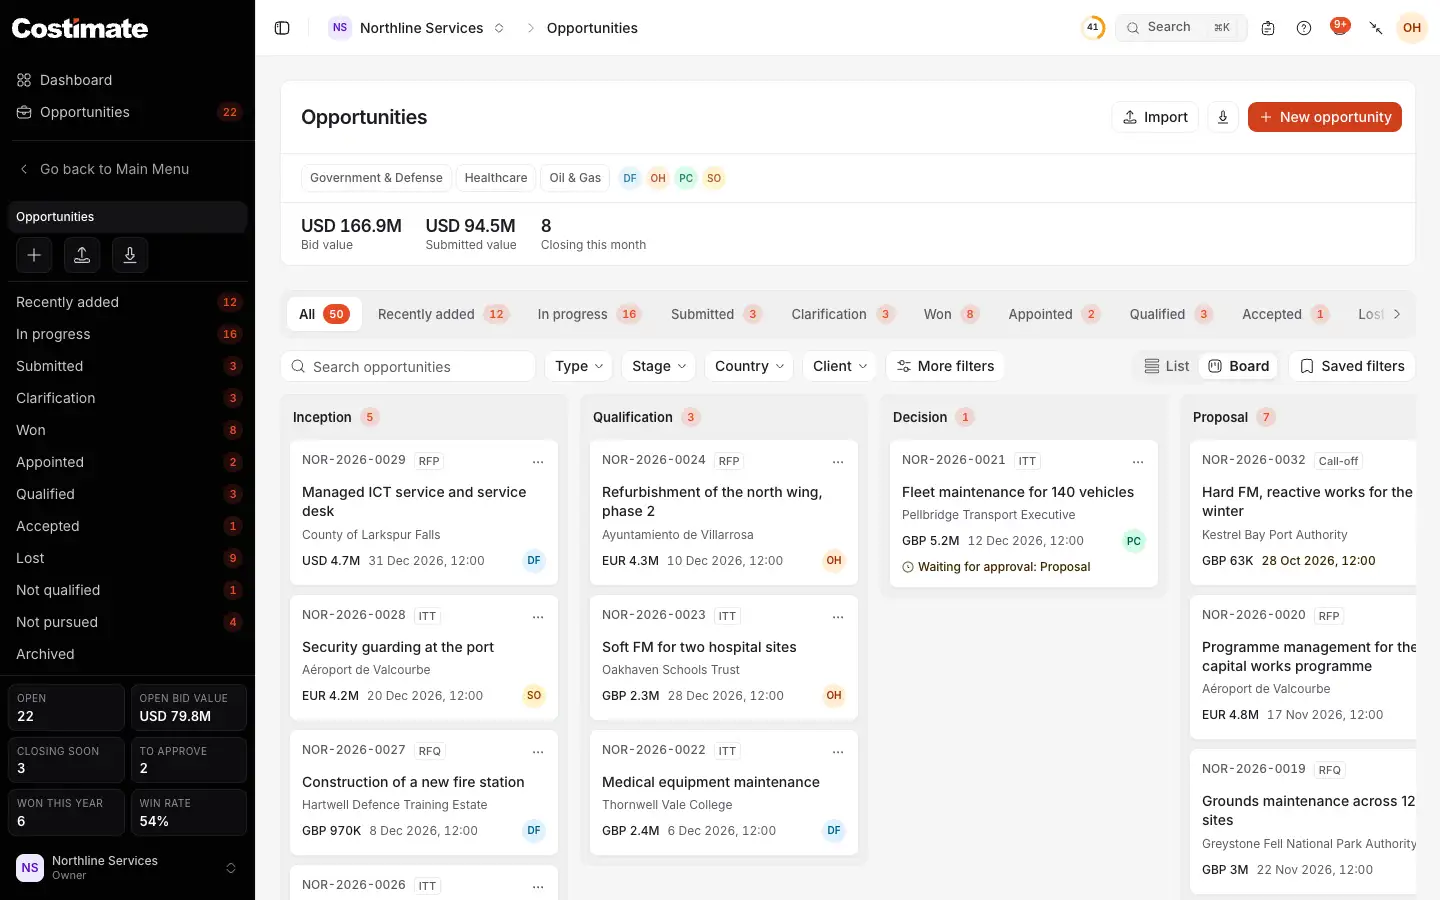The image size is (1440, 900).
Task: Toggle the Oil & Gas filter chip
Action: 575,178
